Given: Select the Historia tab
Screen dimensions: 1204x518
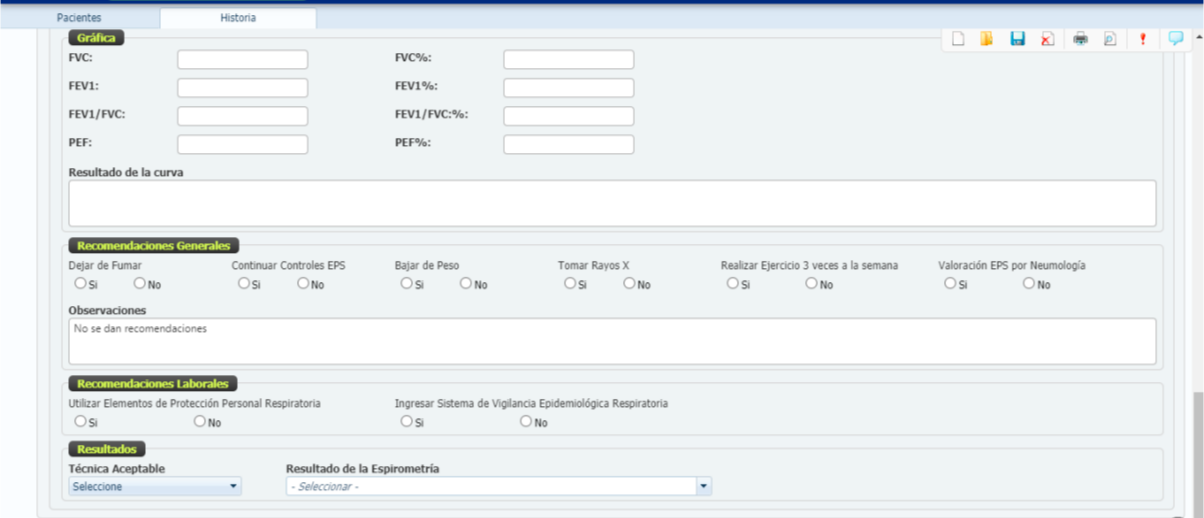Looking at the screenshot, I should pyautogui.click(x=238, y=18).
